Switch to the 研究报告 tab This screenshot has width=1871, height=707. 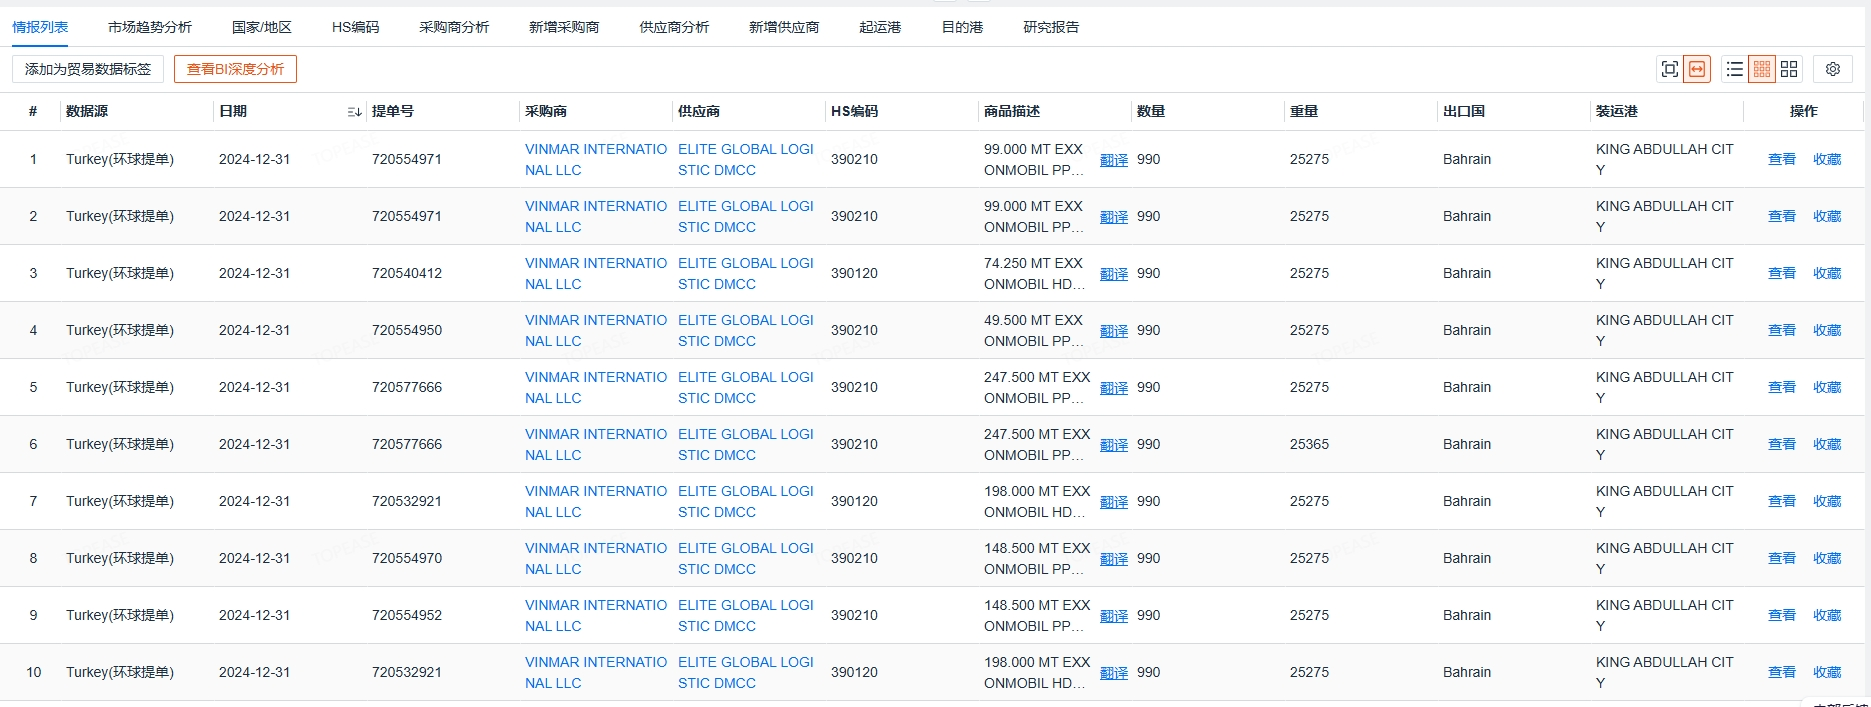1050,27
